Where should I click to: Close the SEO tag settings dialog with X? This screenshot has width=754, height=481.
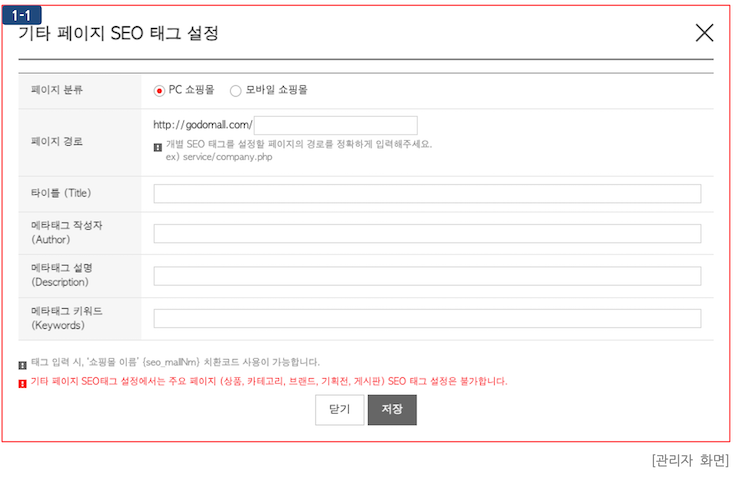pos(704,33)
